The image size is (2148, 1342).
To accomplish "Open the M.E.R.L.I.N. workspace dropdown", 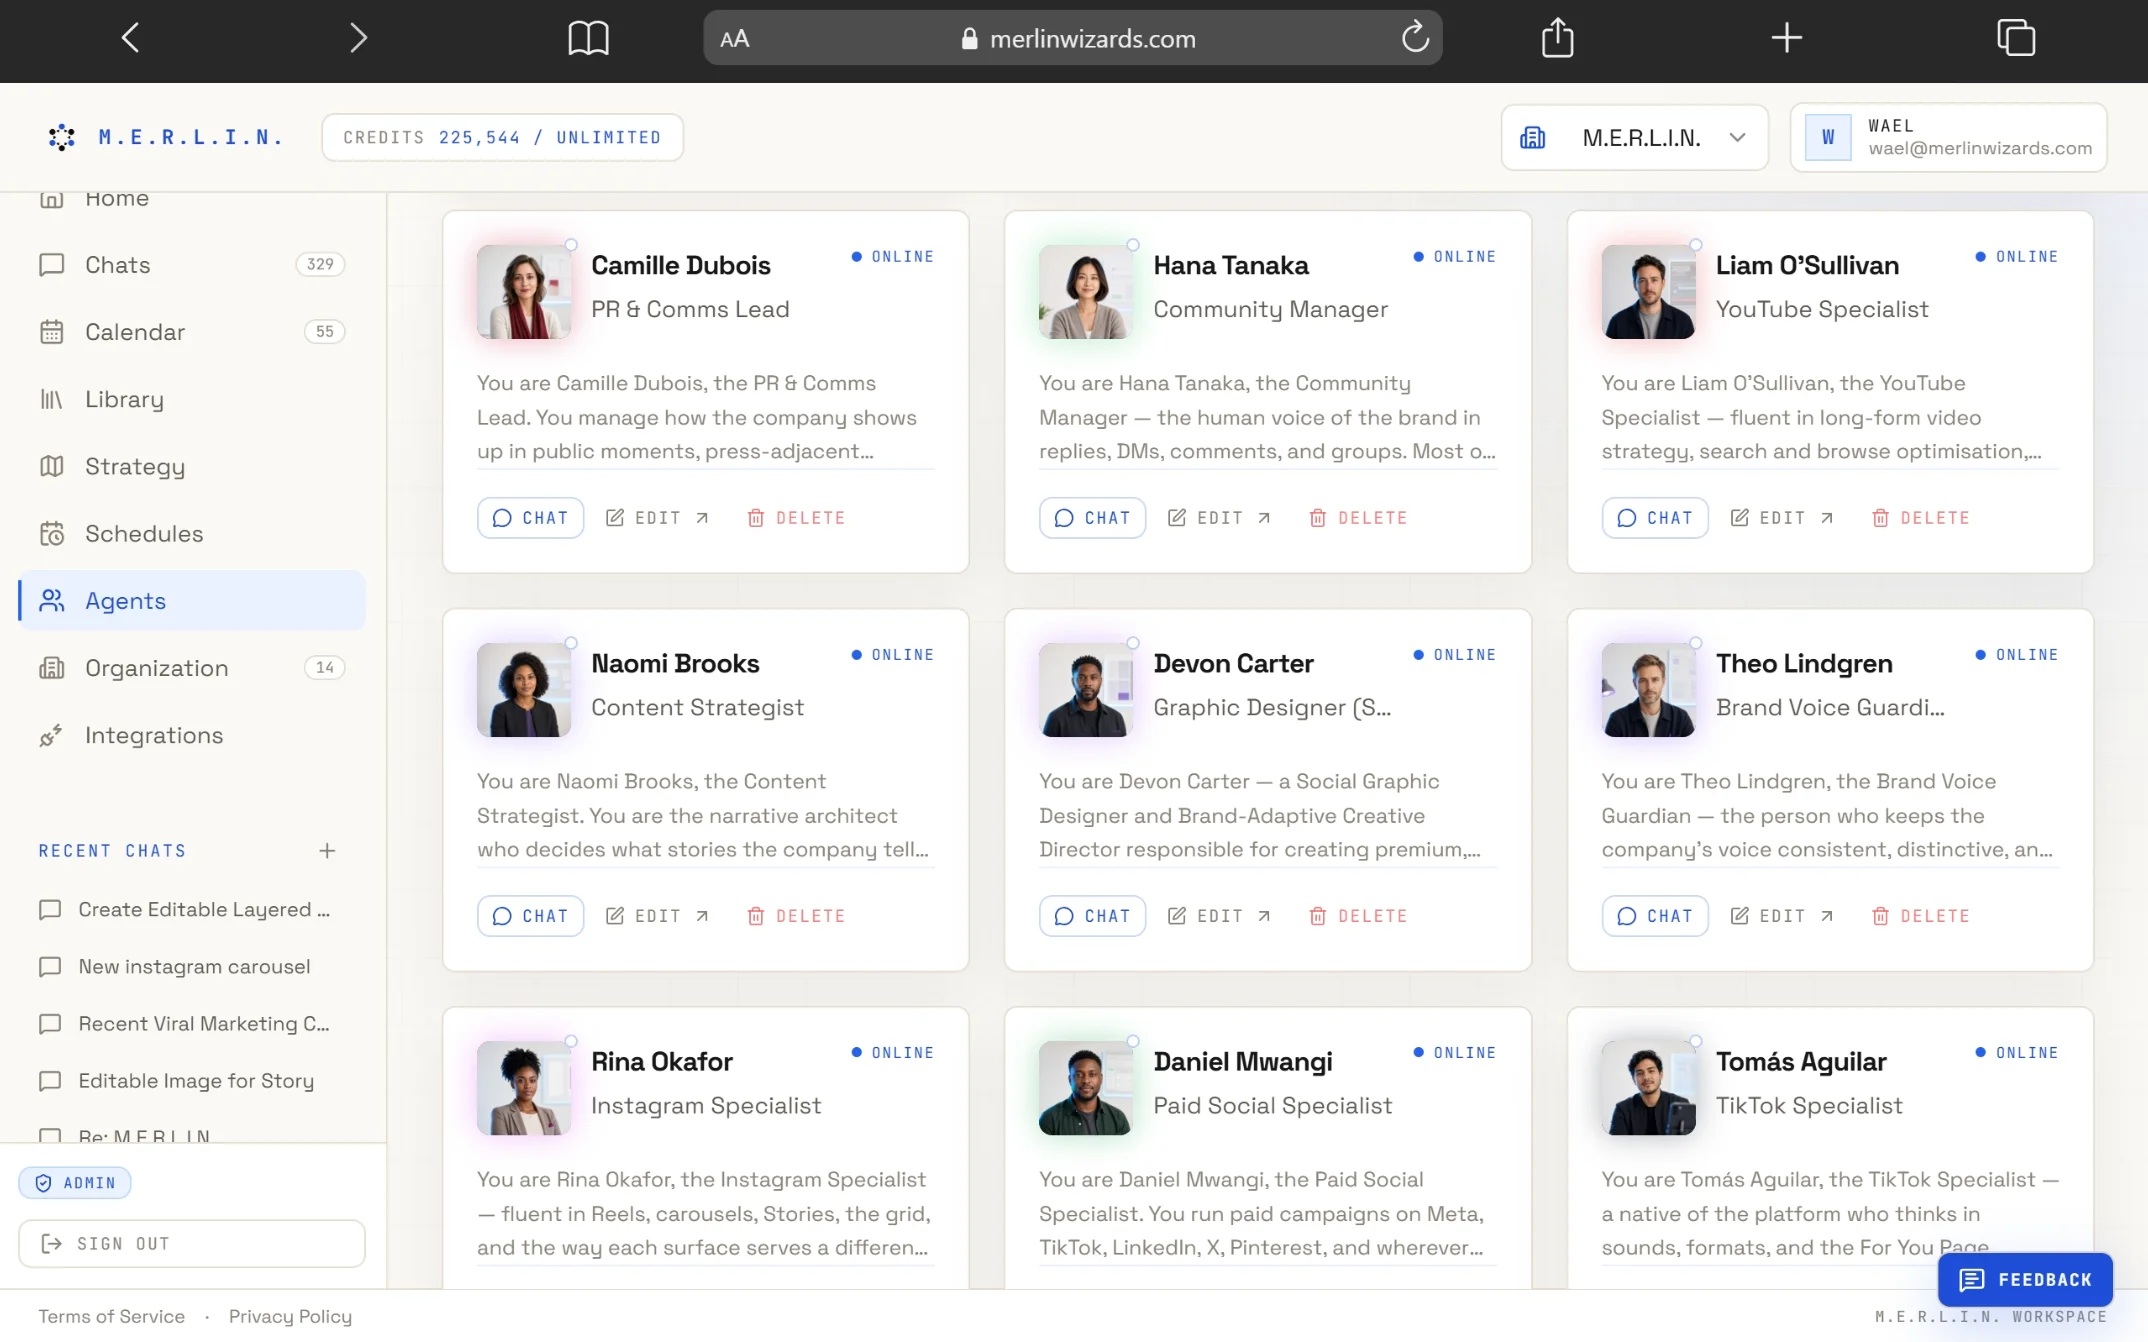I will coord(1634,137).
